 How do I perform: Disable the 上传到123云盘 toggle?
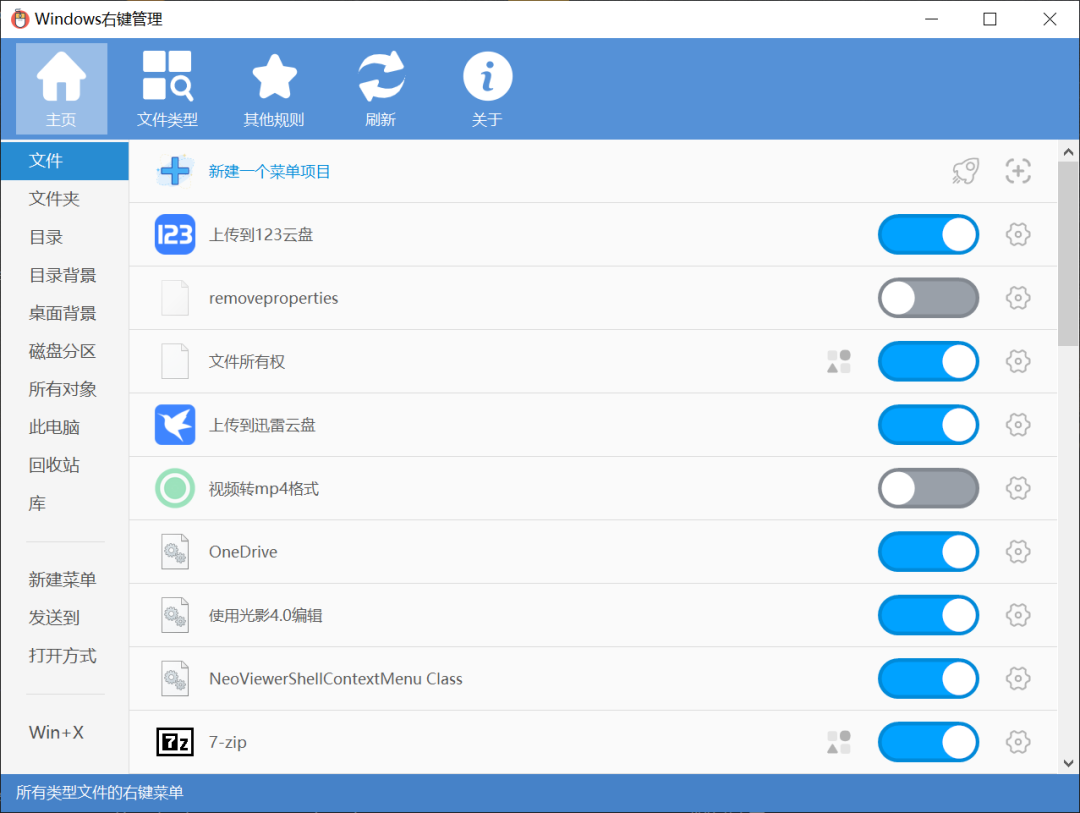[928, 234]
